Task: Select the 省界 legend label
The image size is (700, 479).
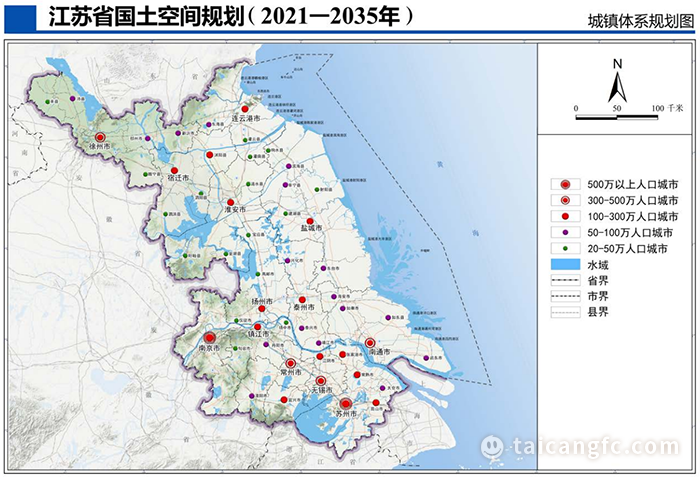Action: point(598,281)
